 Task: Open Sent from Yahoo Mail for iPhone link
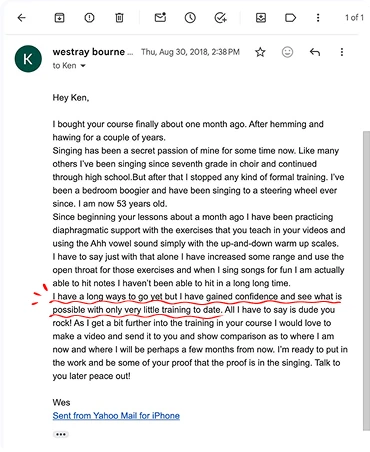click(116, 416)
